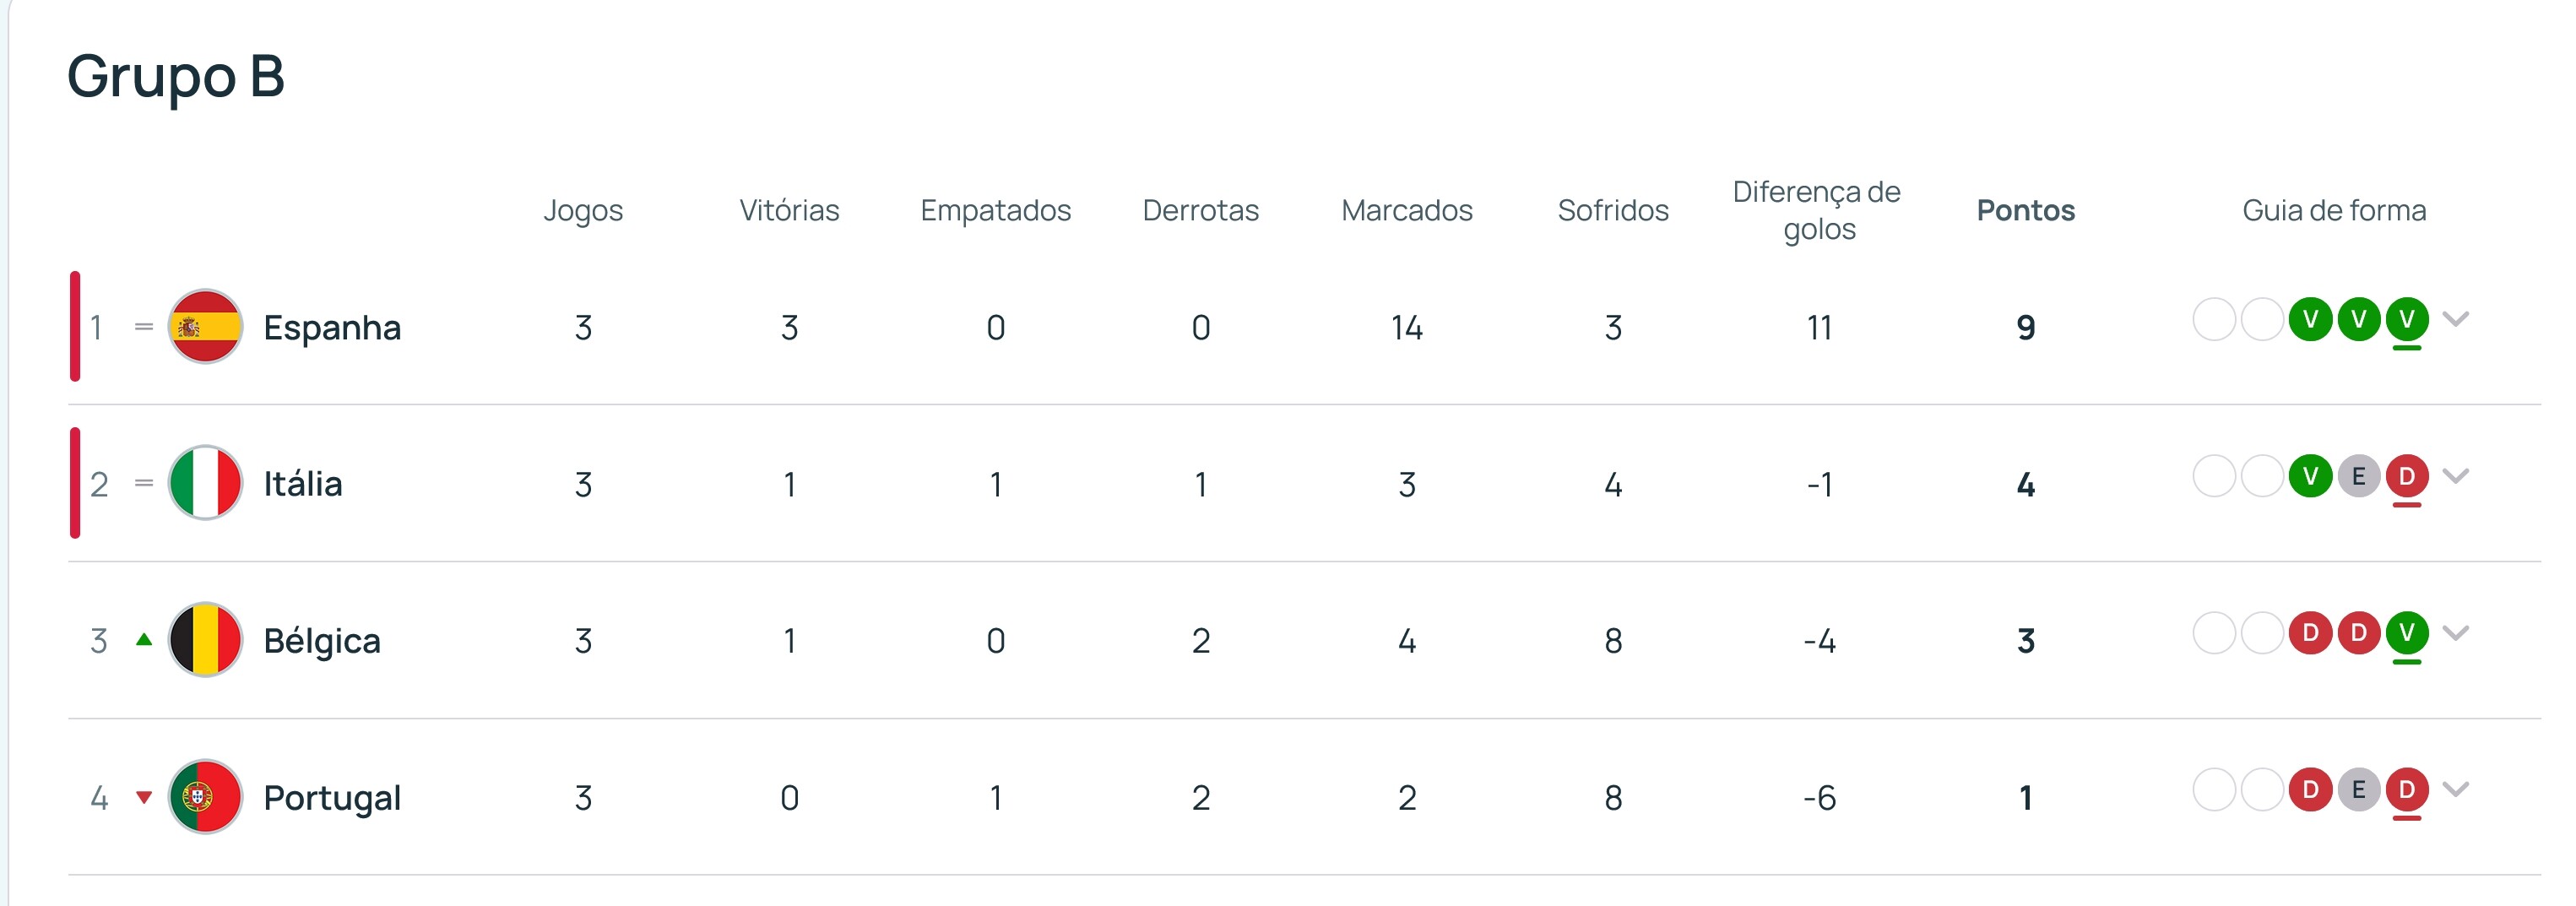Open the Espanha team link
Viewport: 2576px width, 906px height.
click(332, 327)
